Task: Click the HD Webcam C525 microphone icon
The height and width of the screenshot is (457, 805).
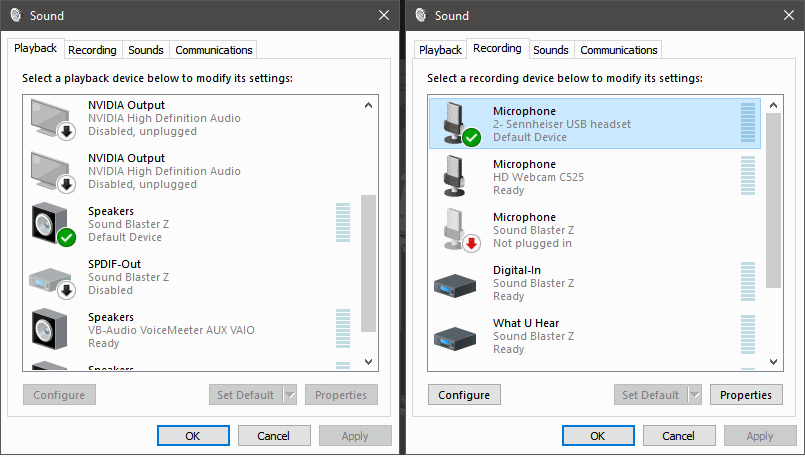Action: (457, 176)
